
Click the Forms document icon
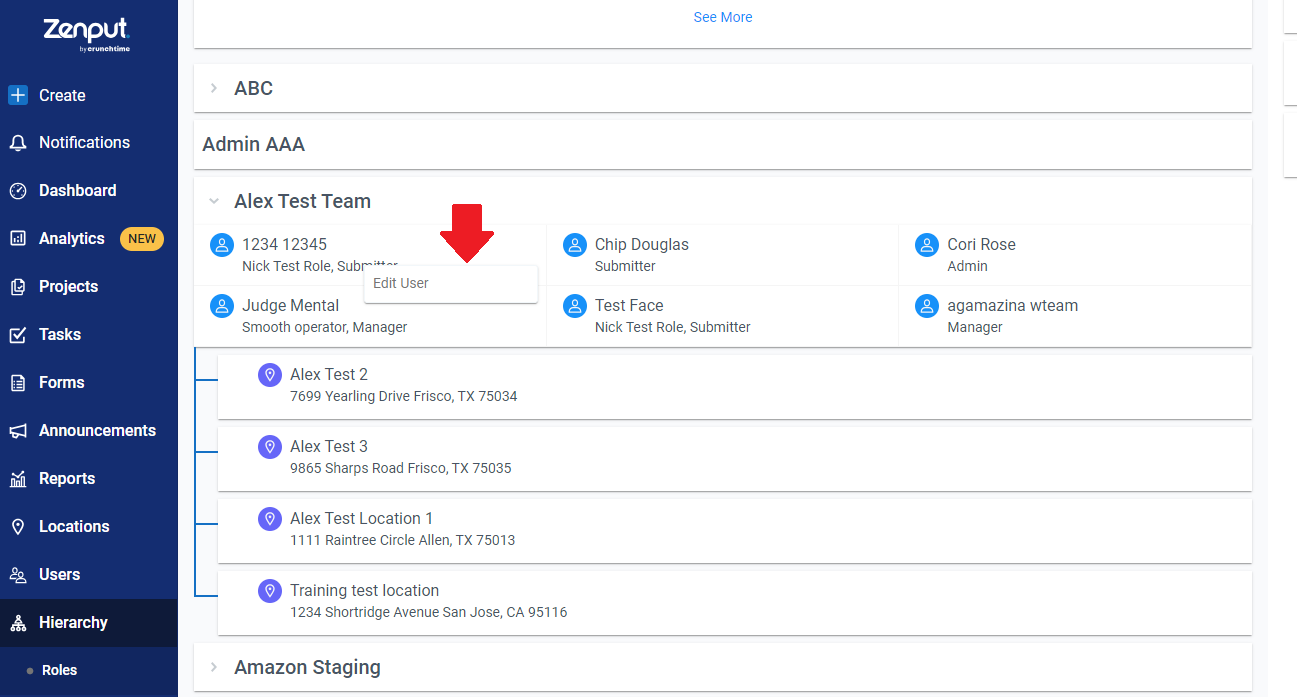point(18,383)
